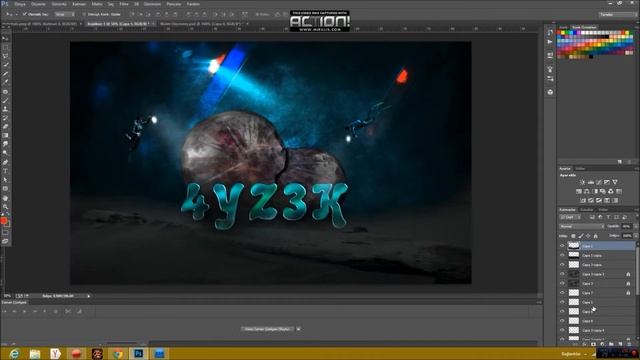This screenshot has width=640, height=360.
Task: Switch to the Renk tab
Action: 563,27
